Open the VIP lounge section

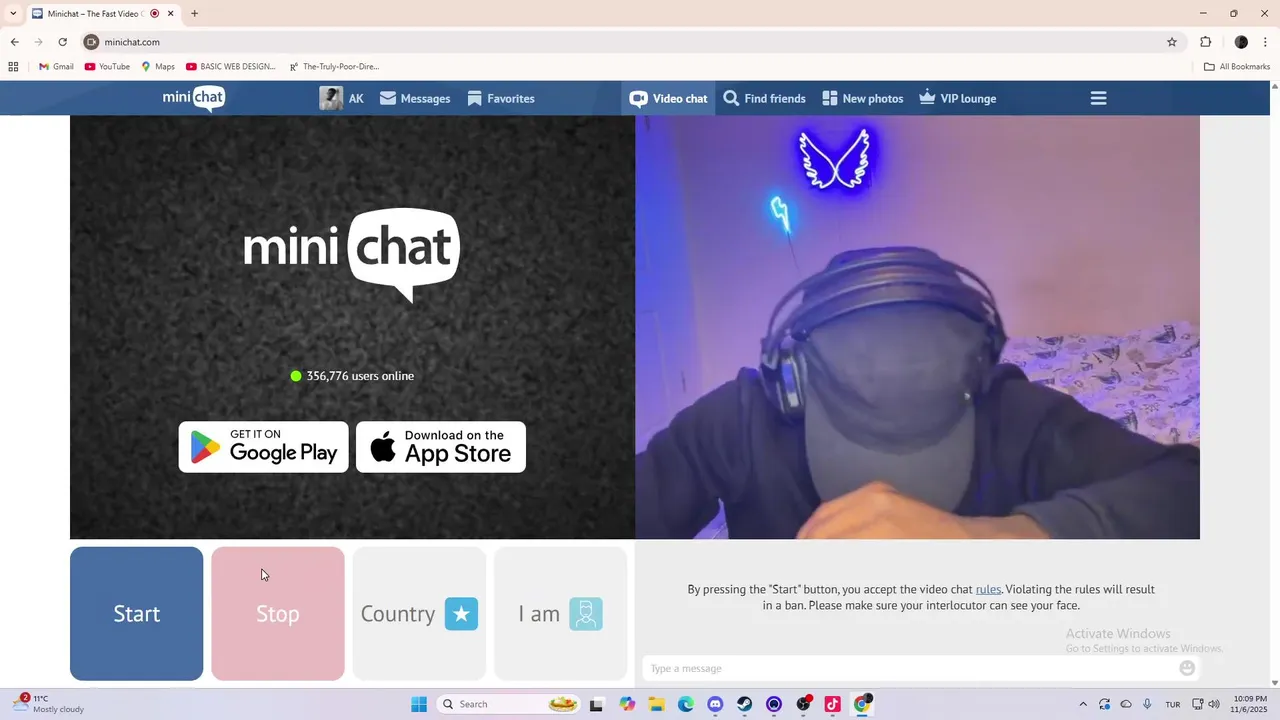point(957,98)
